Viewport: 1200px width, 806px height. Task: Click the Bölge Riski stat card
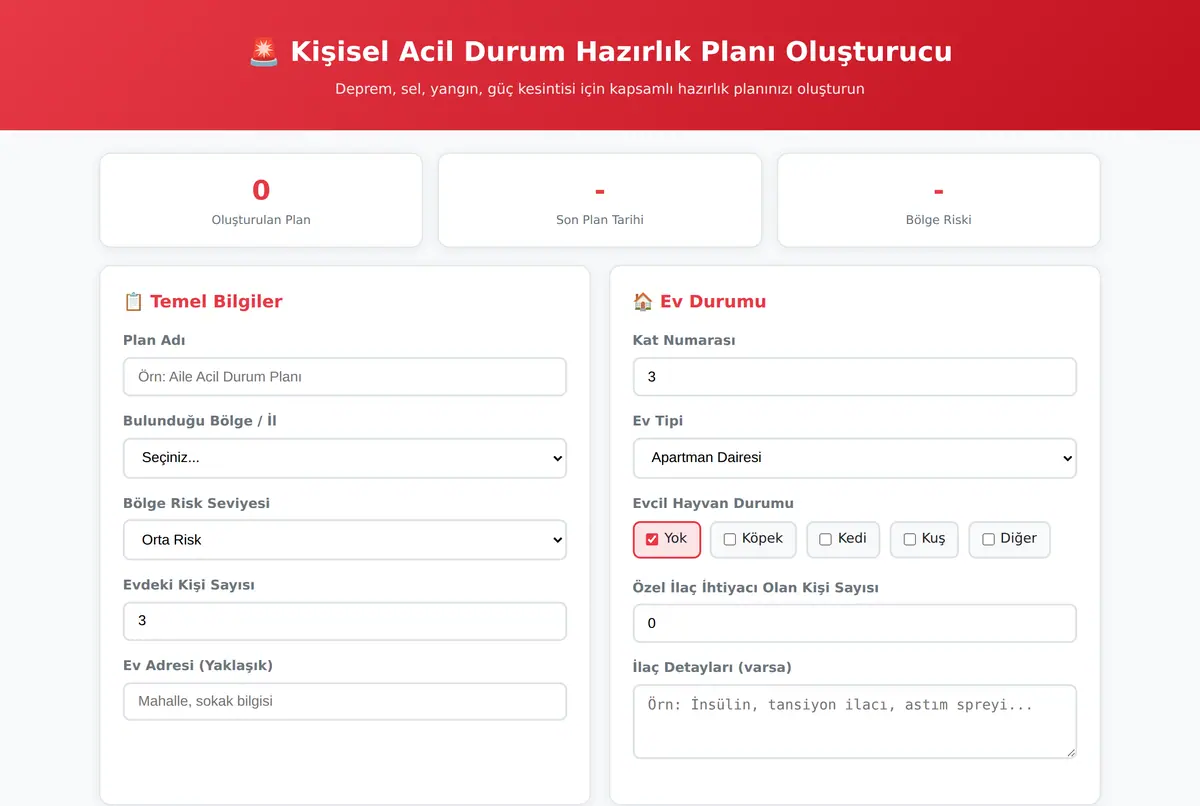[939, 200]
